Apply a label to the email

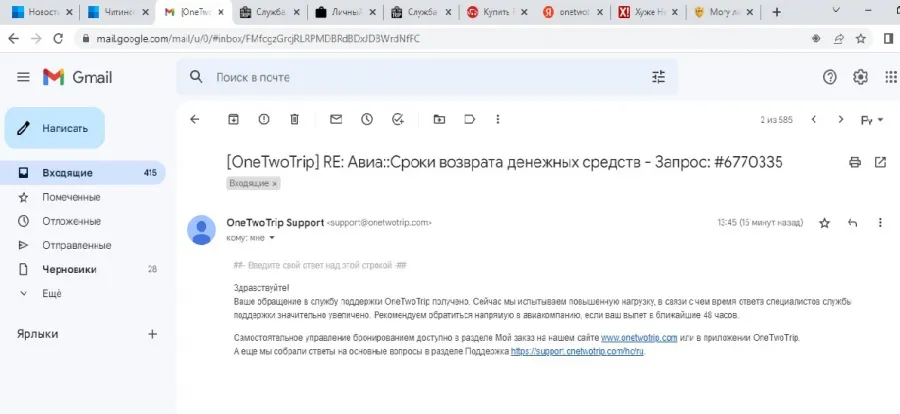pyautogui.click(x=470, y=119)
